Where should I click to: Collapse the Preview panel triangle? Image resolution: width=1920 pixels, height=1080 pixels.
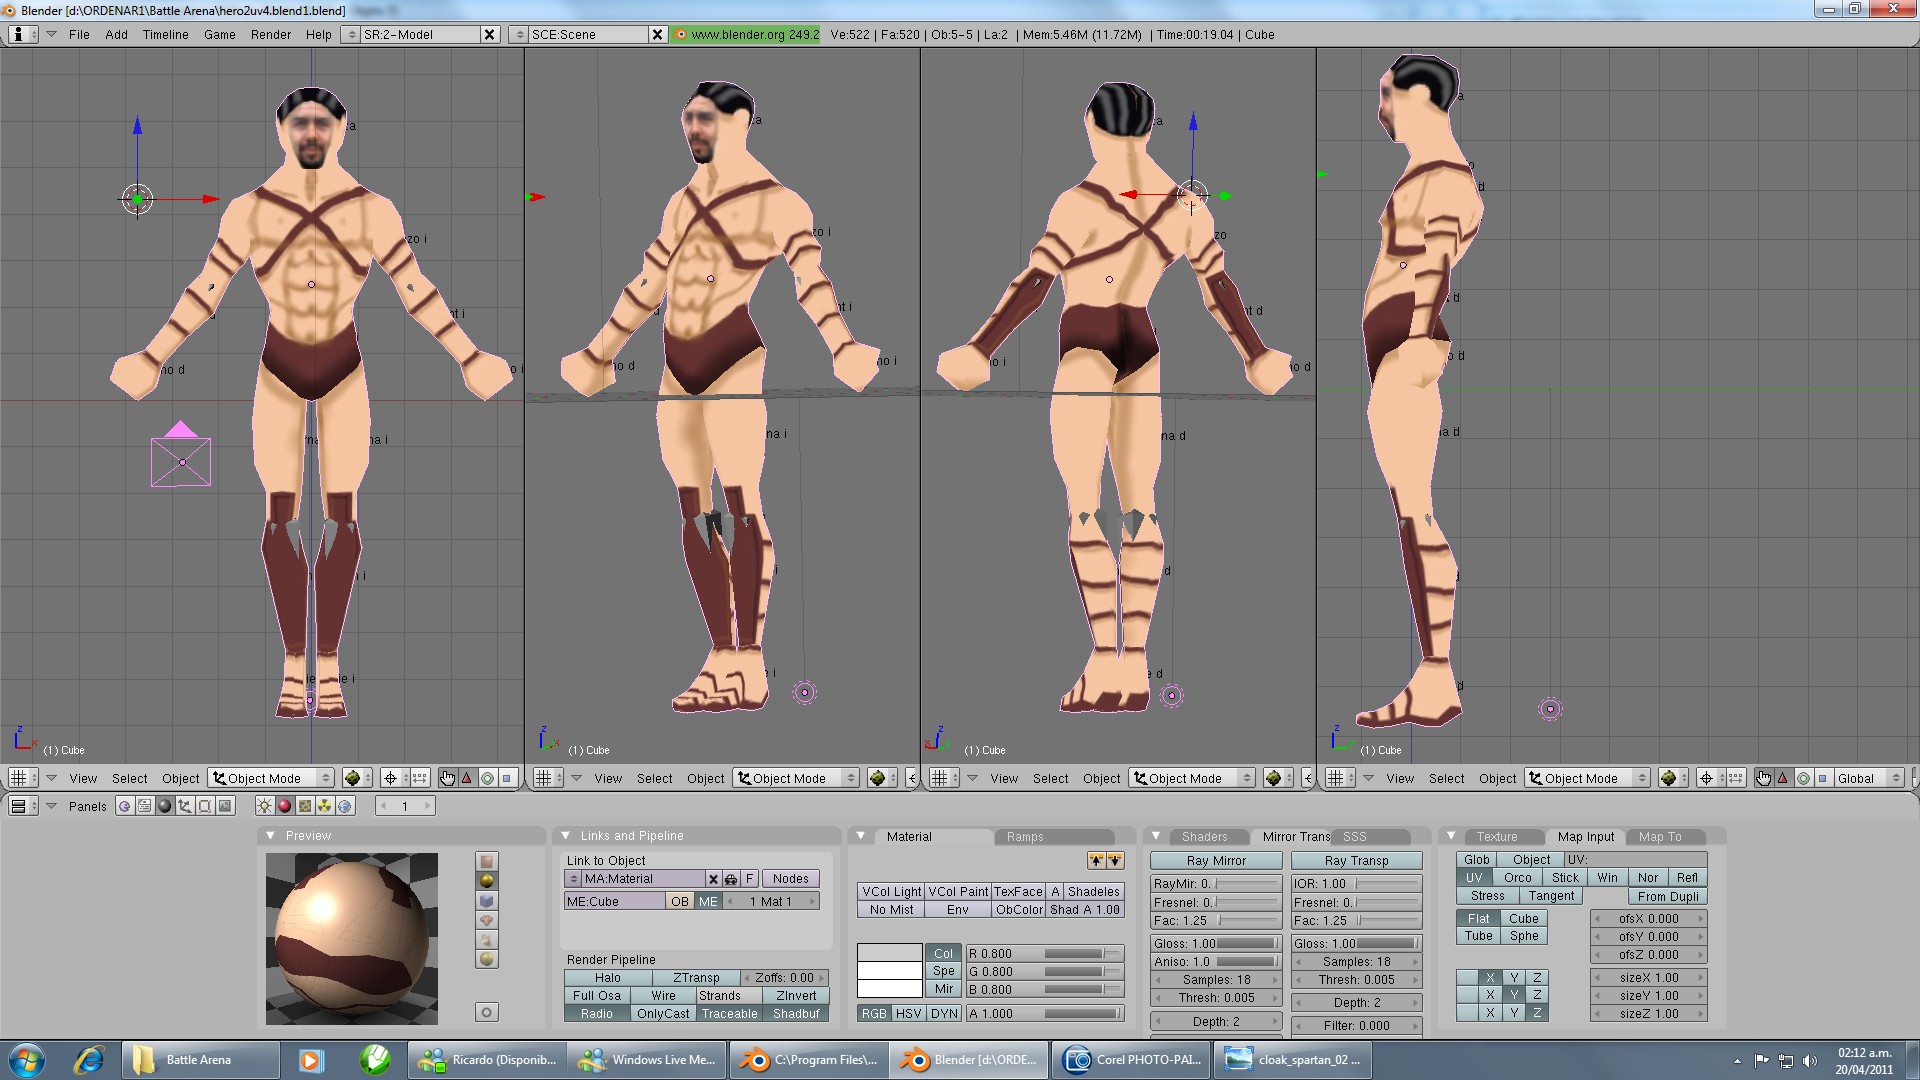270,836
